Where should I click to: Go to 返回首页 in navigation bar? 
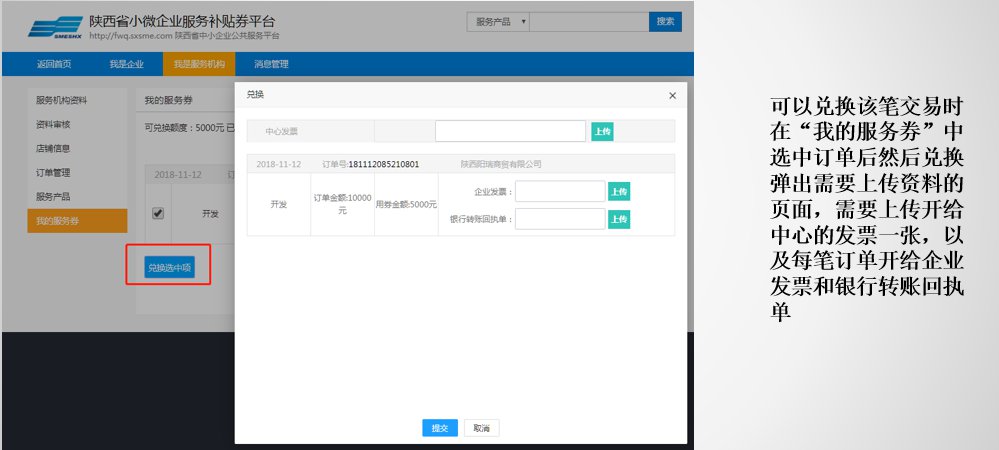tap(54, 64)
